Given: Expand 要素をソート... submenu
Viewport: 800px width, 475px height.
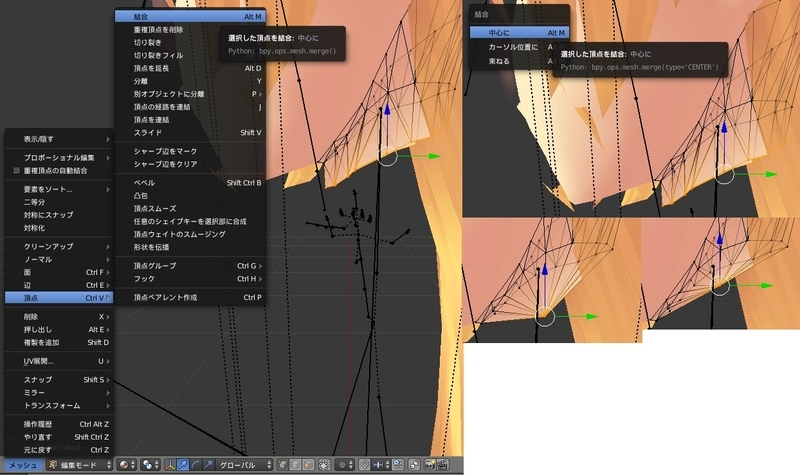Looking at the screenshot, I should click(59, 189).
